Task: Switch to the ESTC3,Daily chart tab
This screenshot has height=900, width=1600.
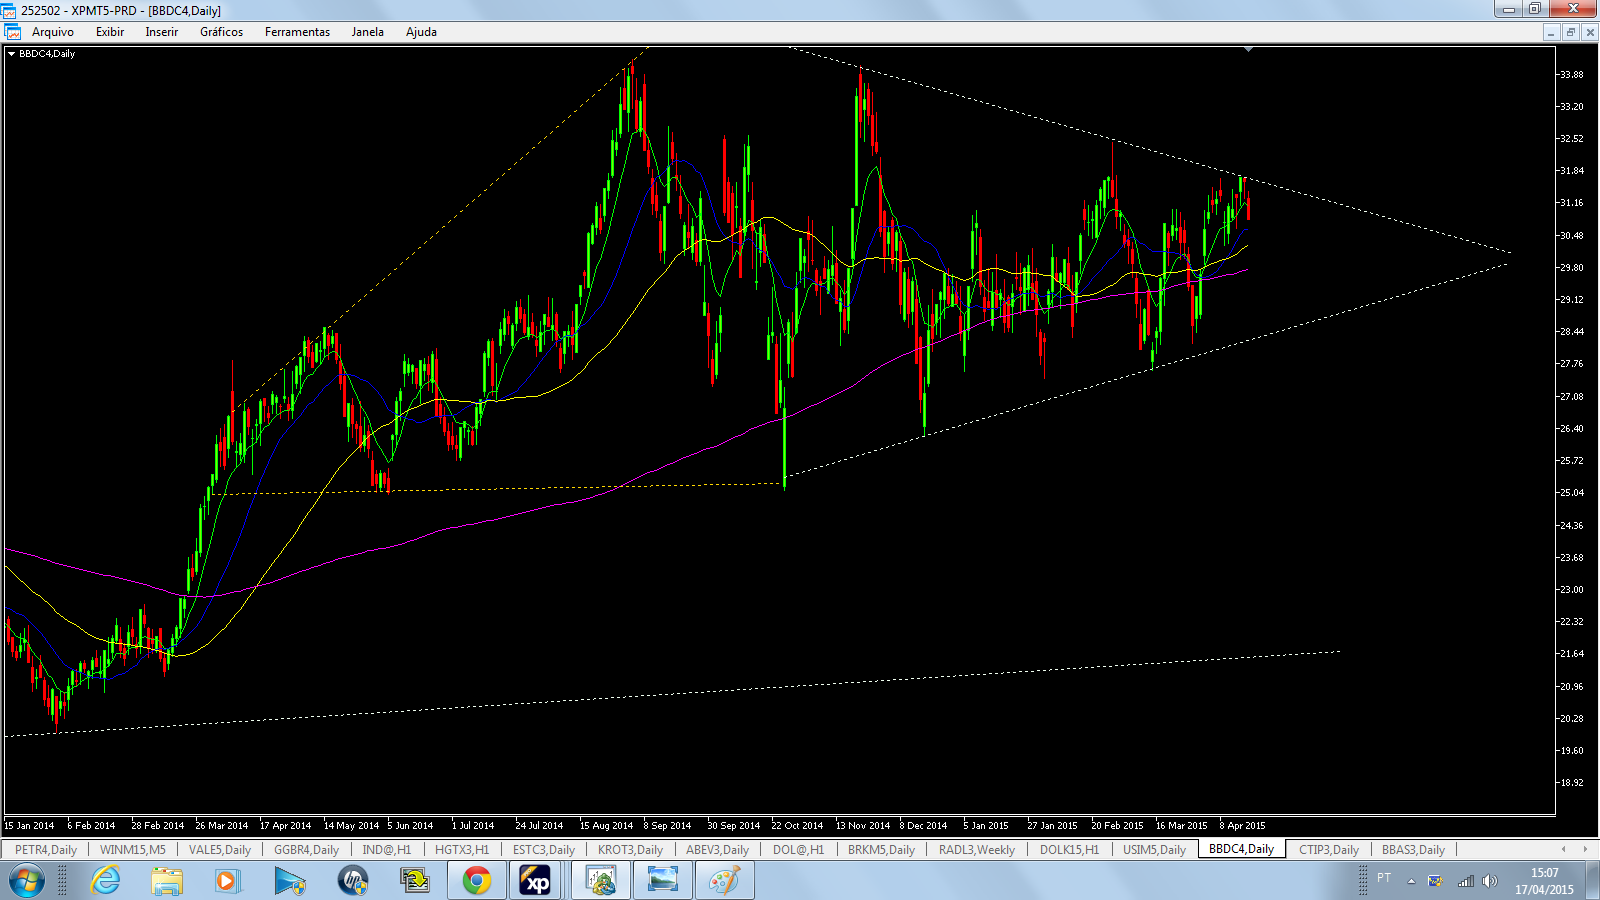Action: [544, 850]
